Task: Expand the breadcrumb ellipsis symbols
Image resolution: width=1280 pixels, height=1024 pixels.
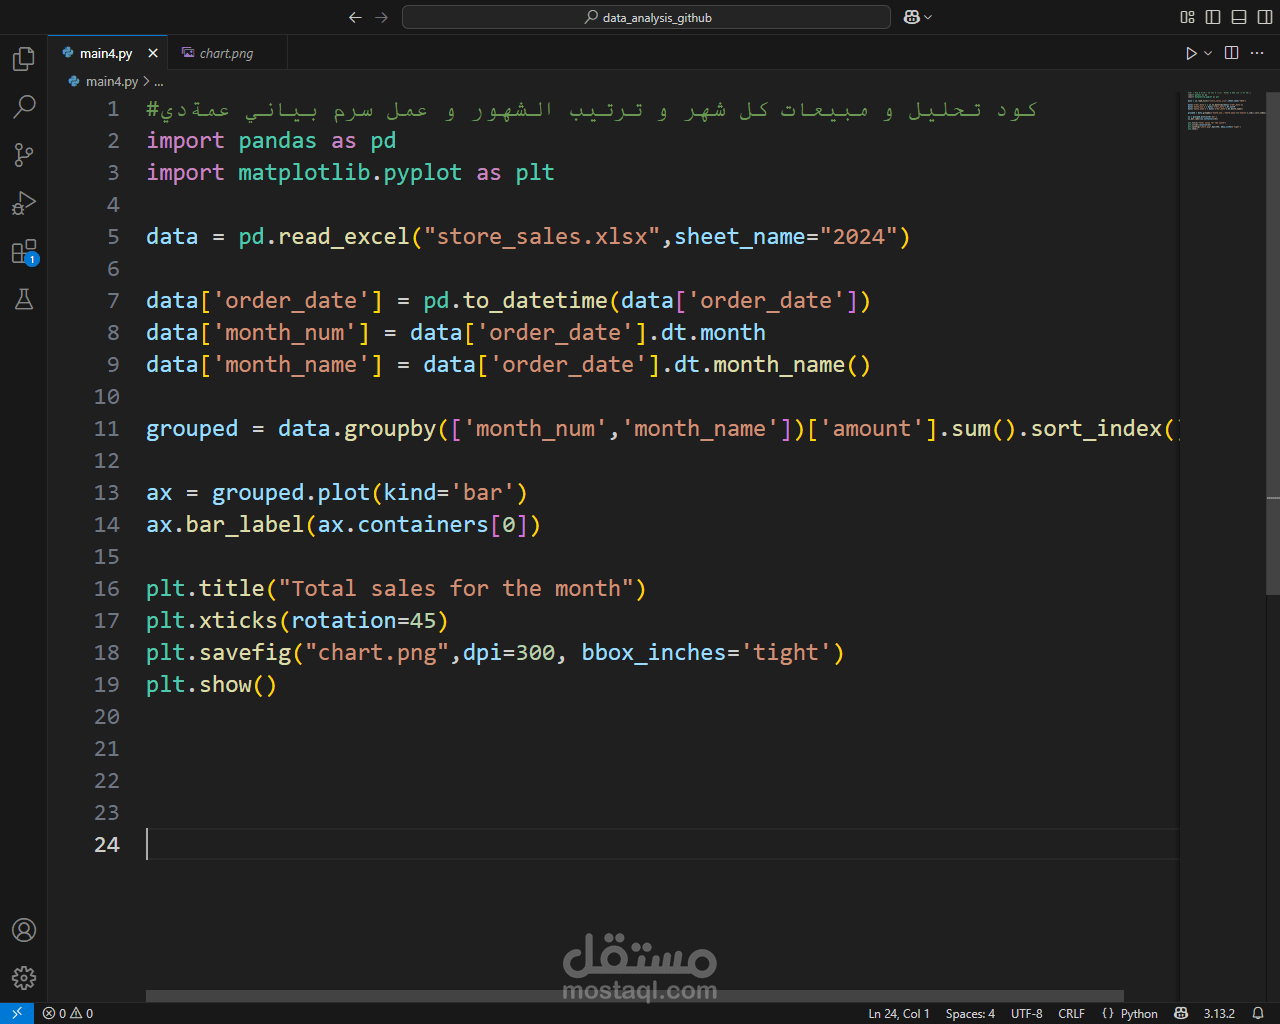Action: click(x=159, y=81)
